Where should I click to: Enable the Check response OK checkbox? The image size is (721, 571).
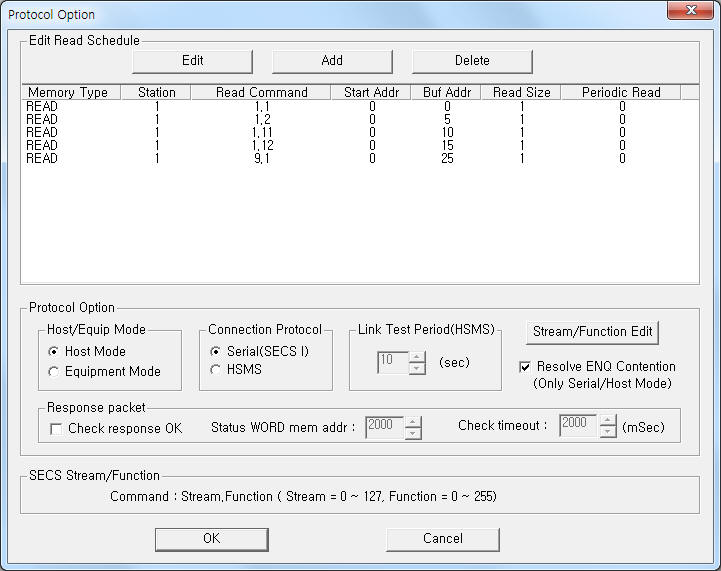[x=56, y=429]
